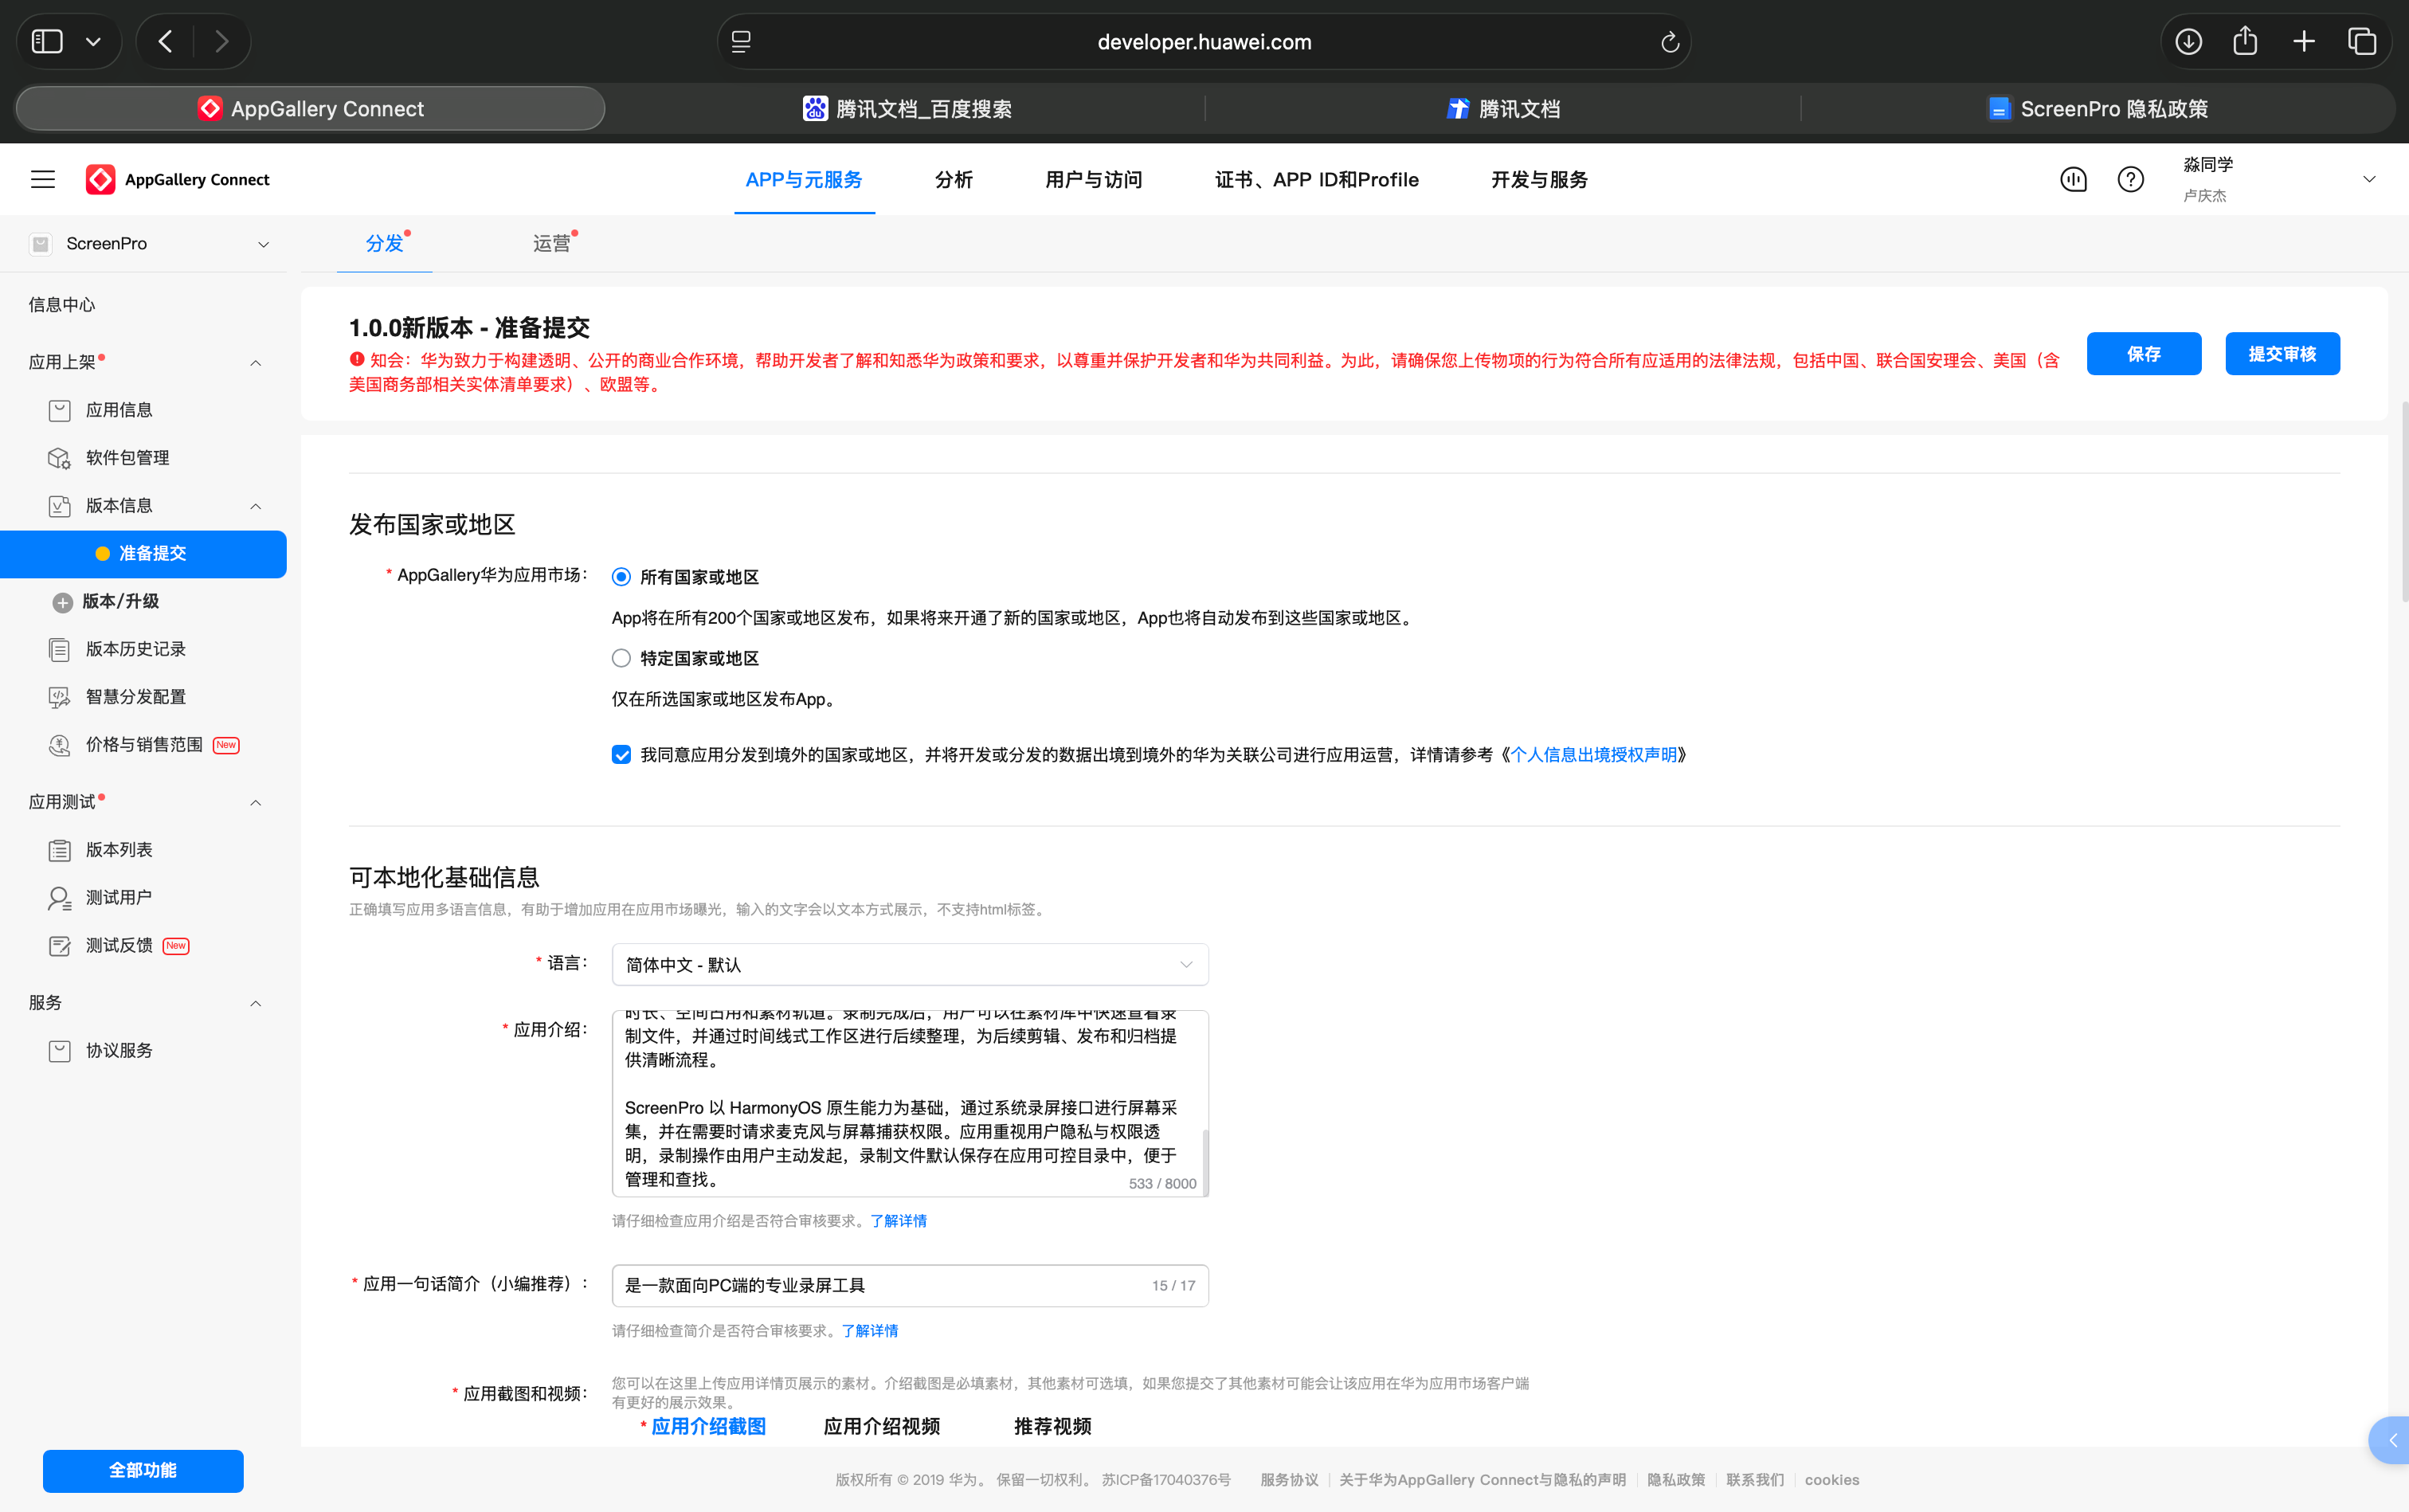This screenshot has height=1512, width=2409.
Task: Collapse the 版本信息 subsection
Action: click(x=255, y=506)
